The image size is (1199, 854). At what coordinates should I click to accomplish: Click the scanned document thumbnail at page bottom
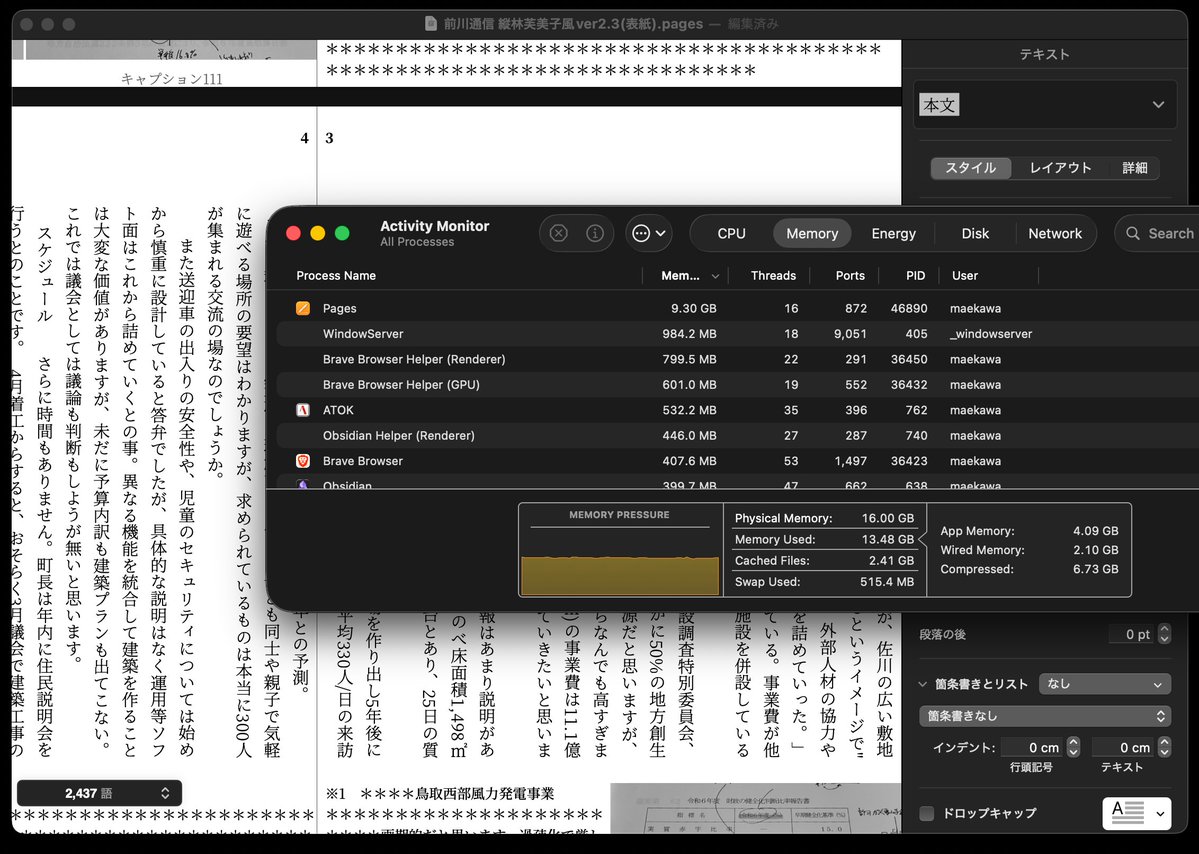pos(755,808)
